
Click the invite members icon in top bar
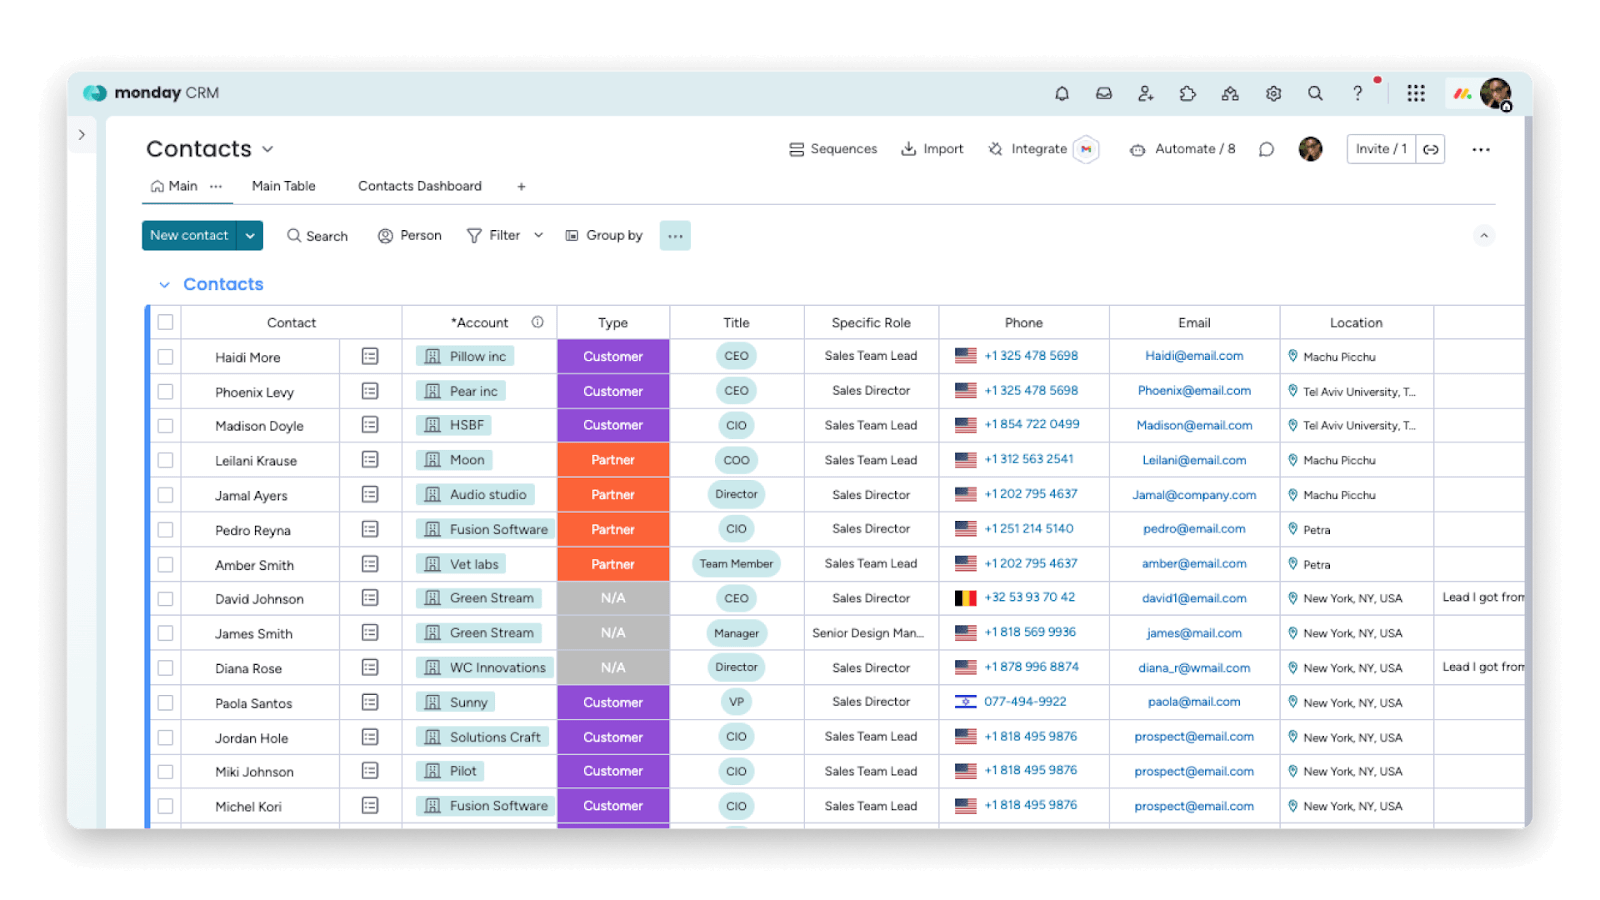1146,93
